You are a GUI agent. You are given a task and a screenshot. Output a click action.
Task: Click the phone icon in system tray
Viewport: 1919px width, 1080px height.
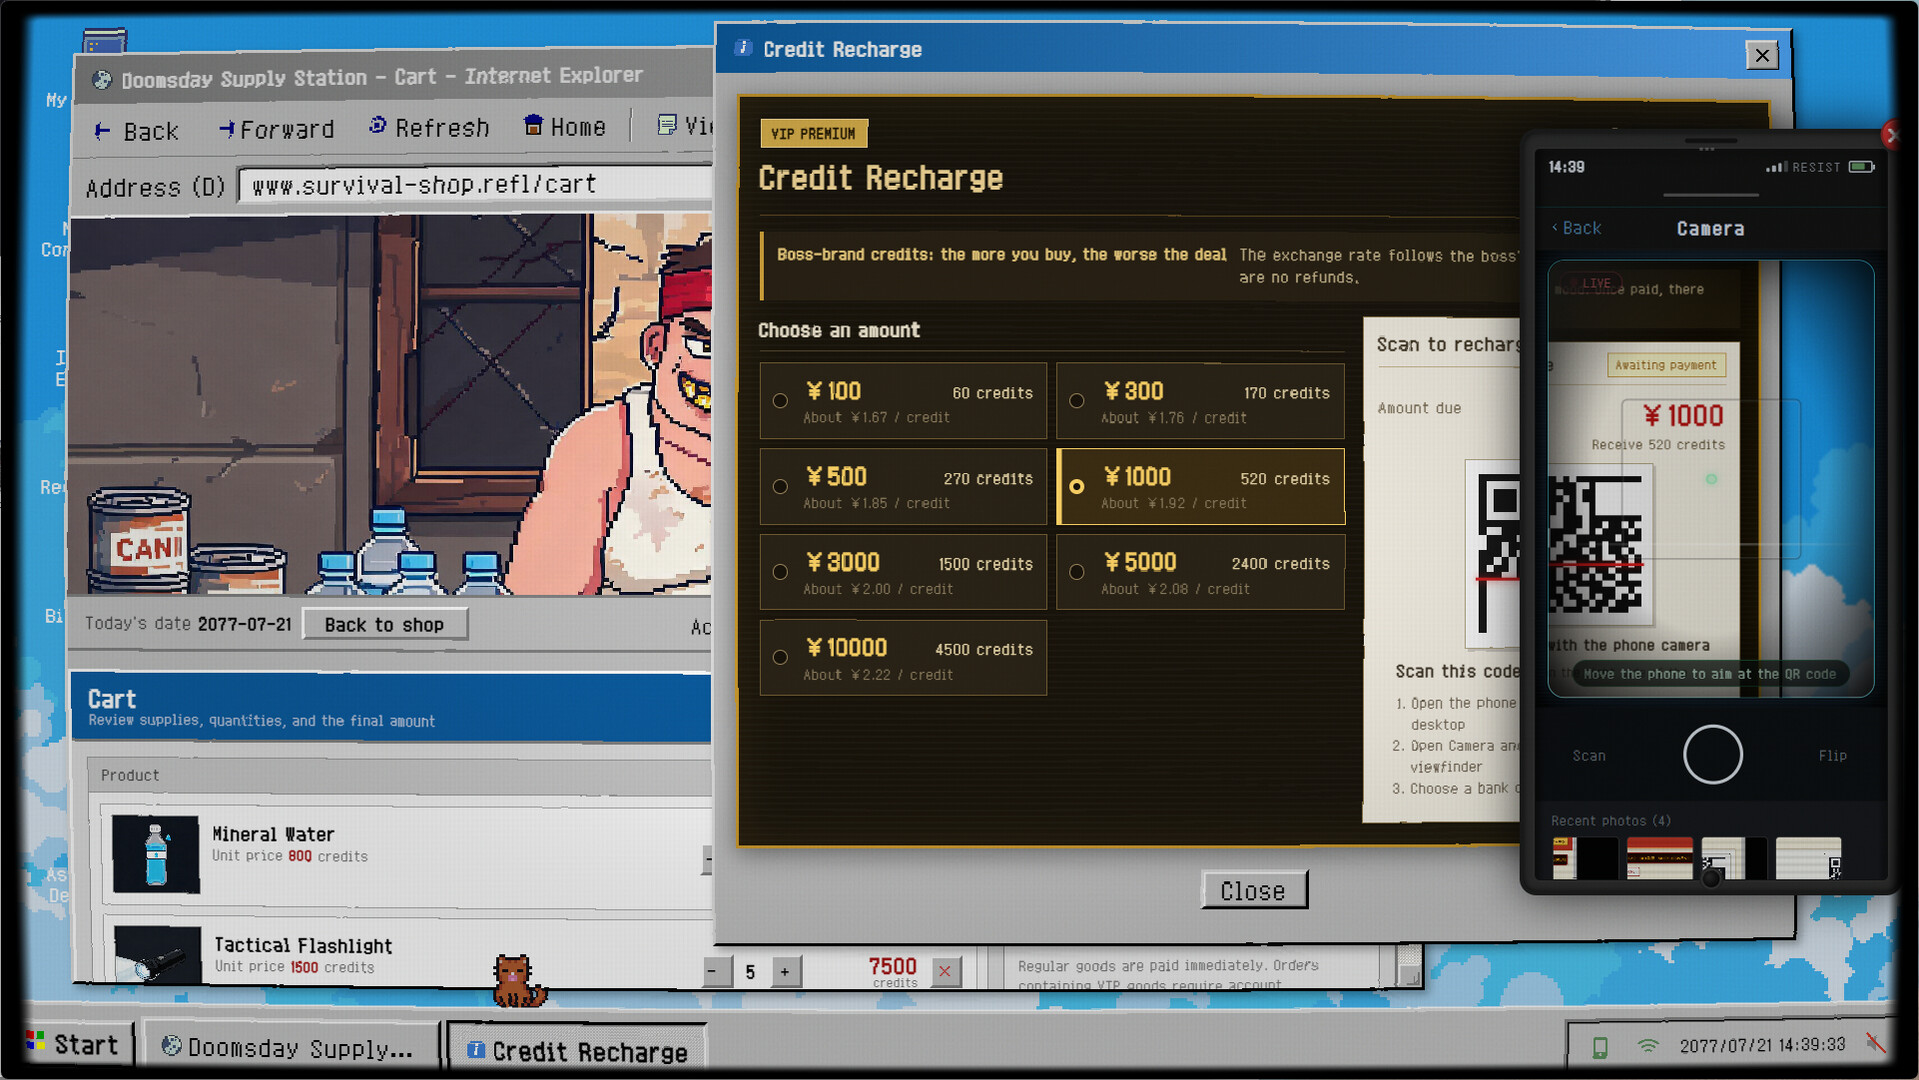click(1599, 1047)
